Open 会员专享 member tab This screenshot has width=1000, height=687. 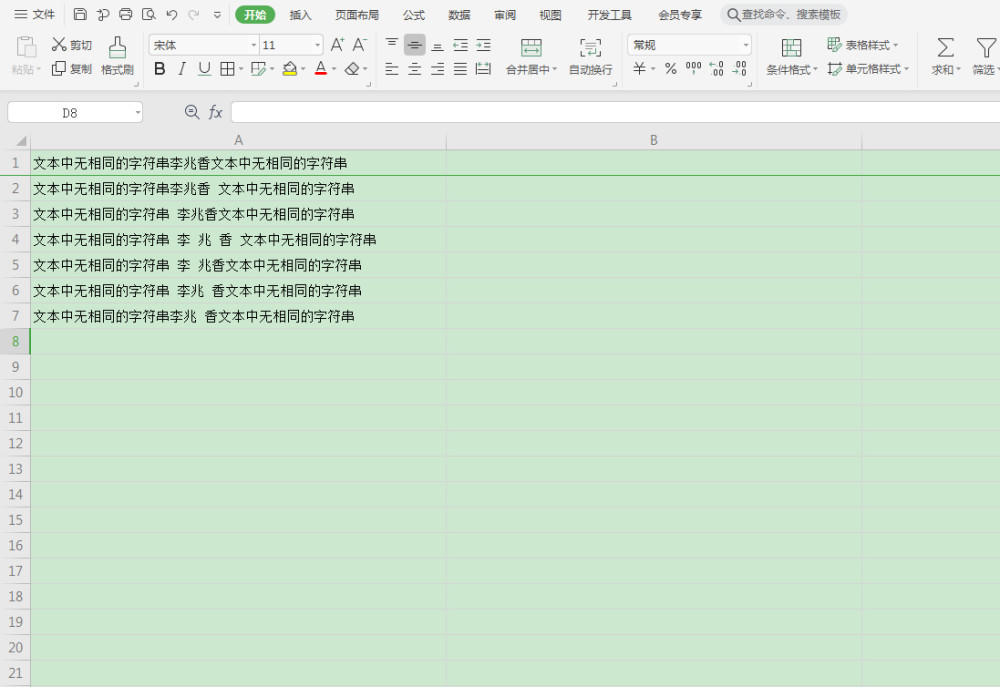point(680,14)
